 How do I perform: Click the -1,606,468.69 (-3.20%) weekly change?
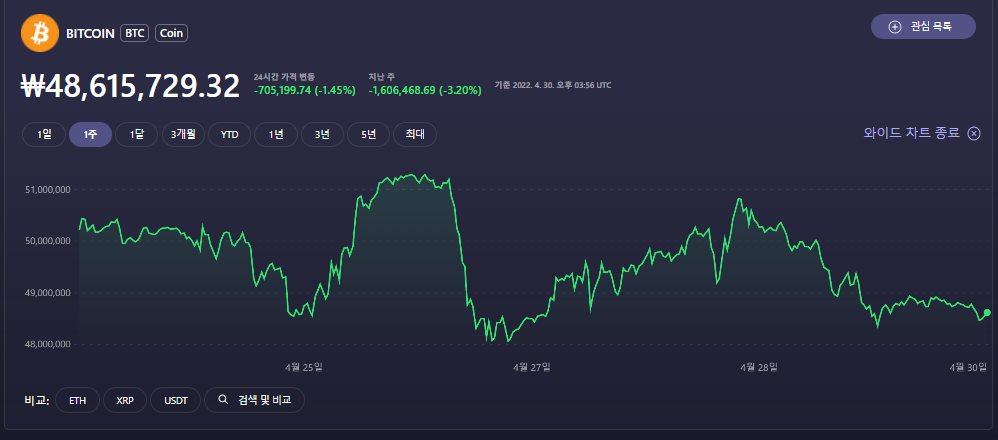425,90
